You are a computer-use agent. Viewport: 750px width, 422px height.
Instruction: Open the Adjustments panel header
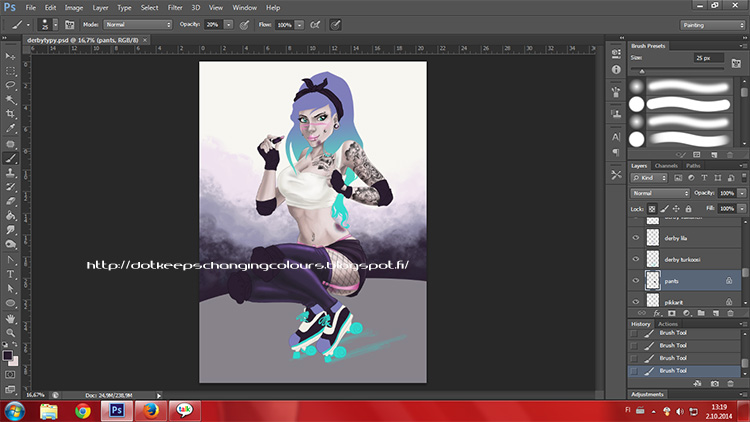[x=647, y=394]
